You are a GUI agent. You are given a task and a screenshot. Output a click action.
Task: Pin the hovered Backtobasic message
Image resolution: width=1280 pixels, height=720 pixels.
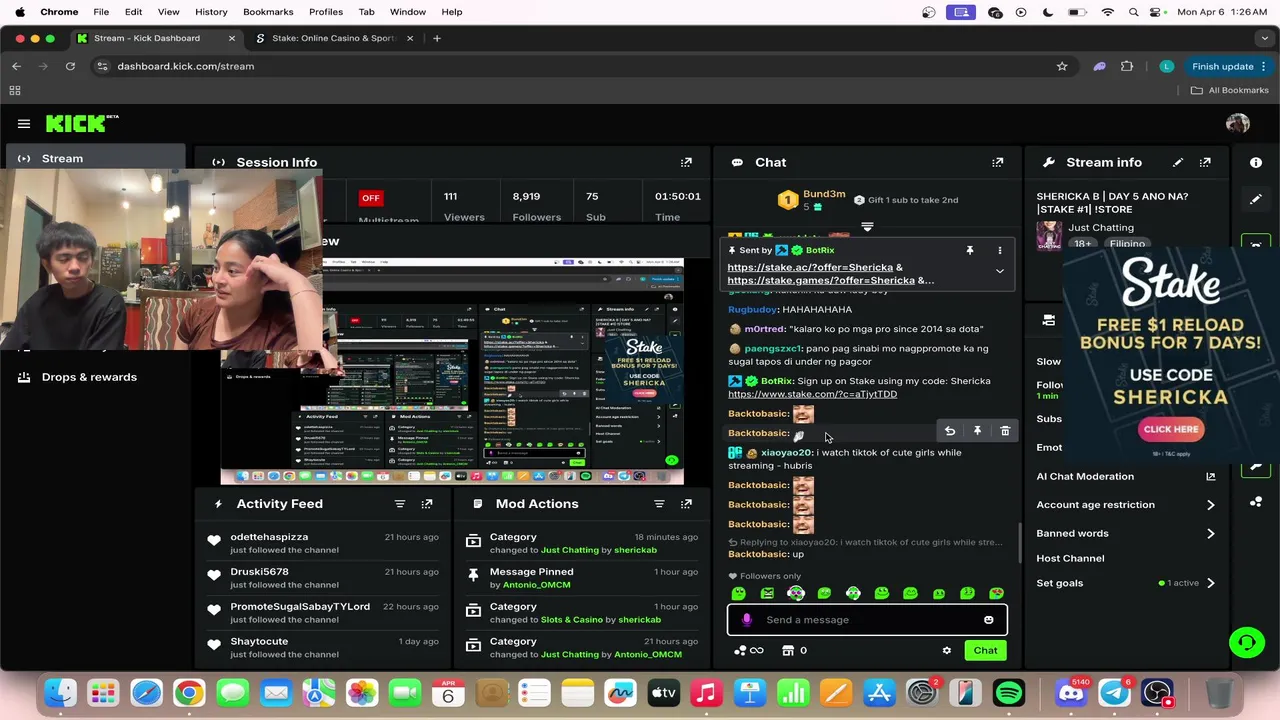tap(977, 431)
